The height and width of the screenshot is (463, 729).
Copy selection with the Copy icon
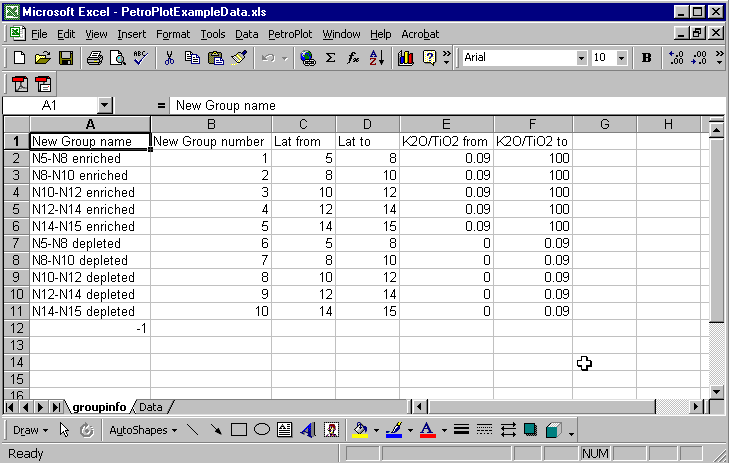pyautogui.click(x=192, y=58)
